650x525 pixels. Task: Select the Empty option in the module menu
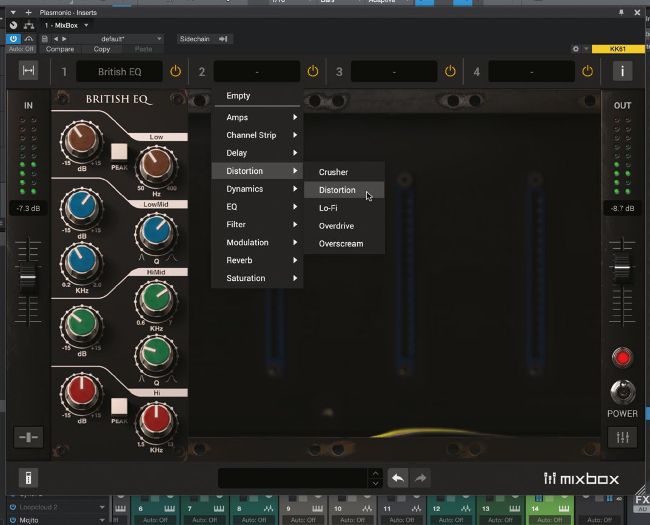click(257, 96)
